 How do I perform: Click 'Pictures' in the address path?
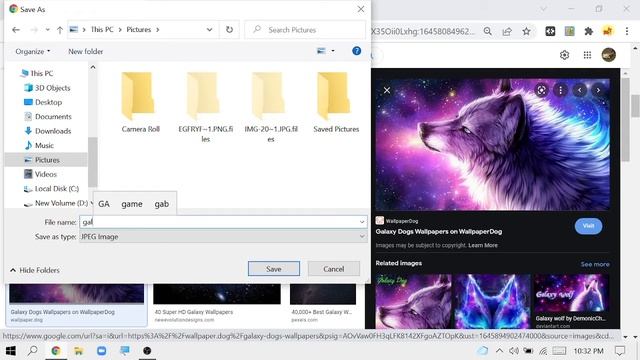138,30
